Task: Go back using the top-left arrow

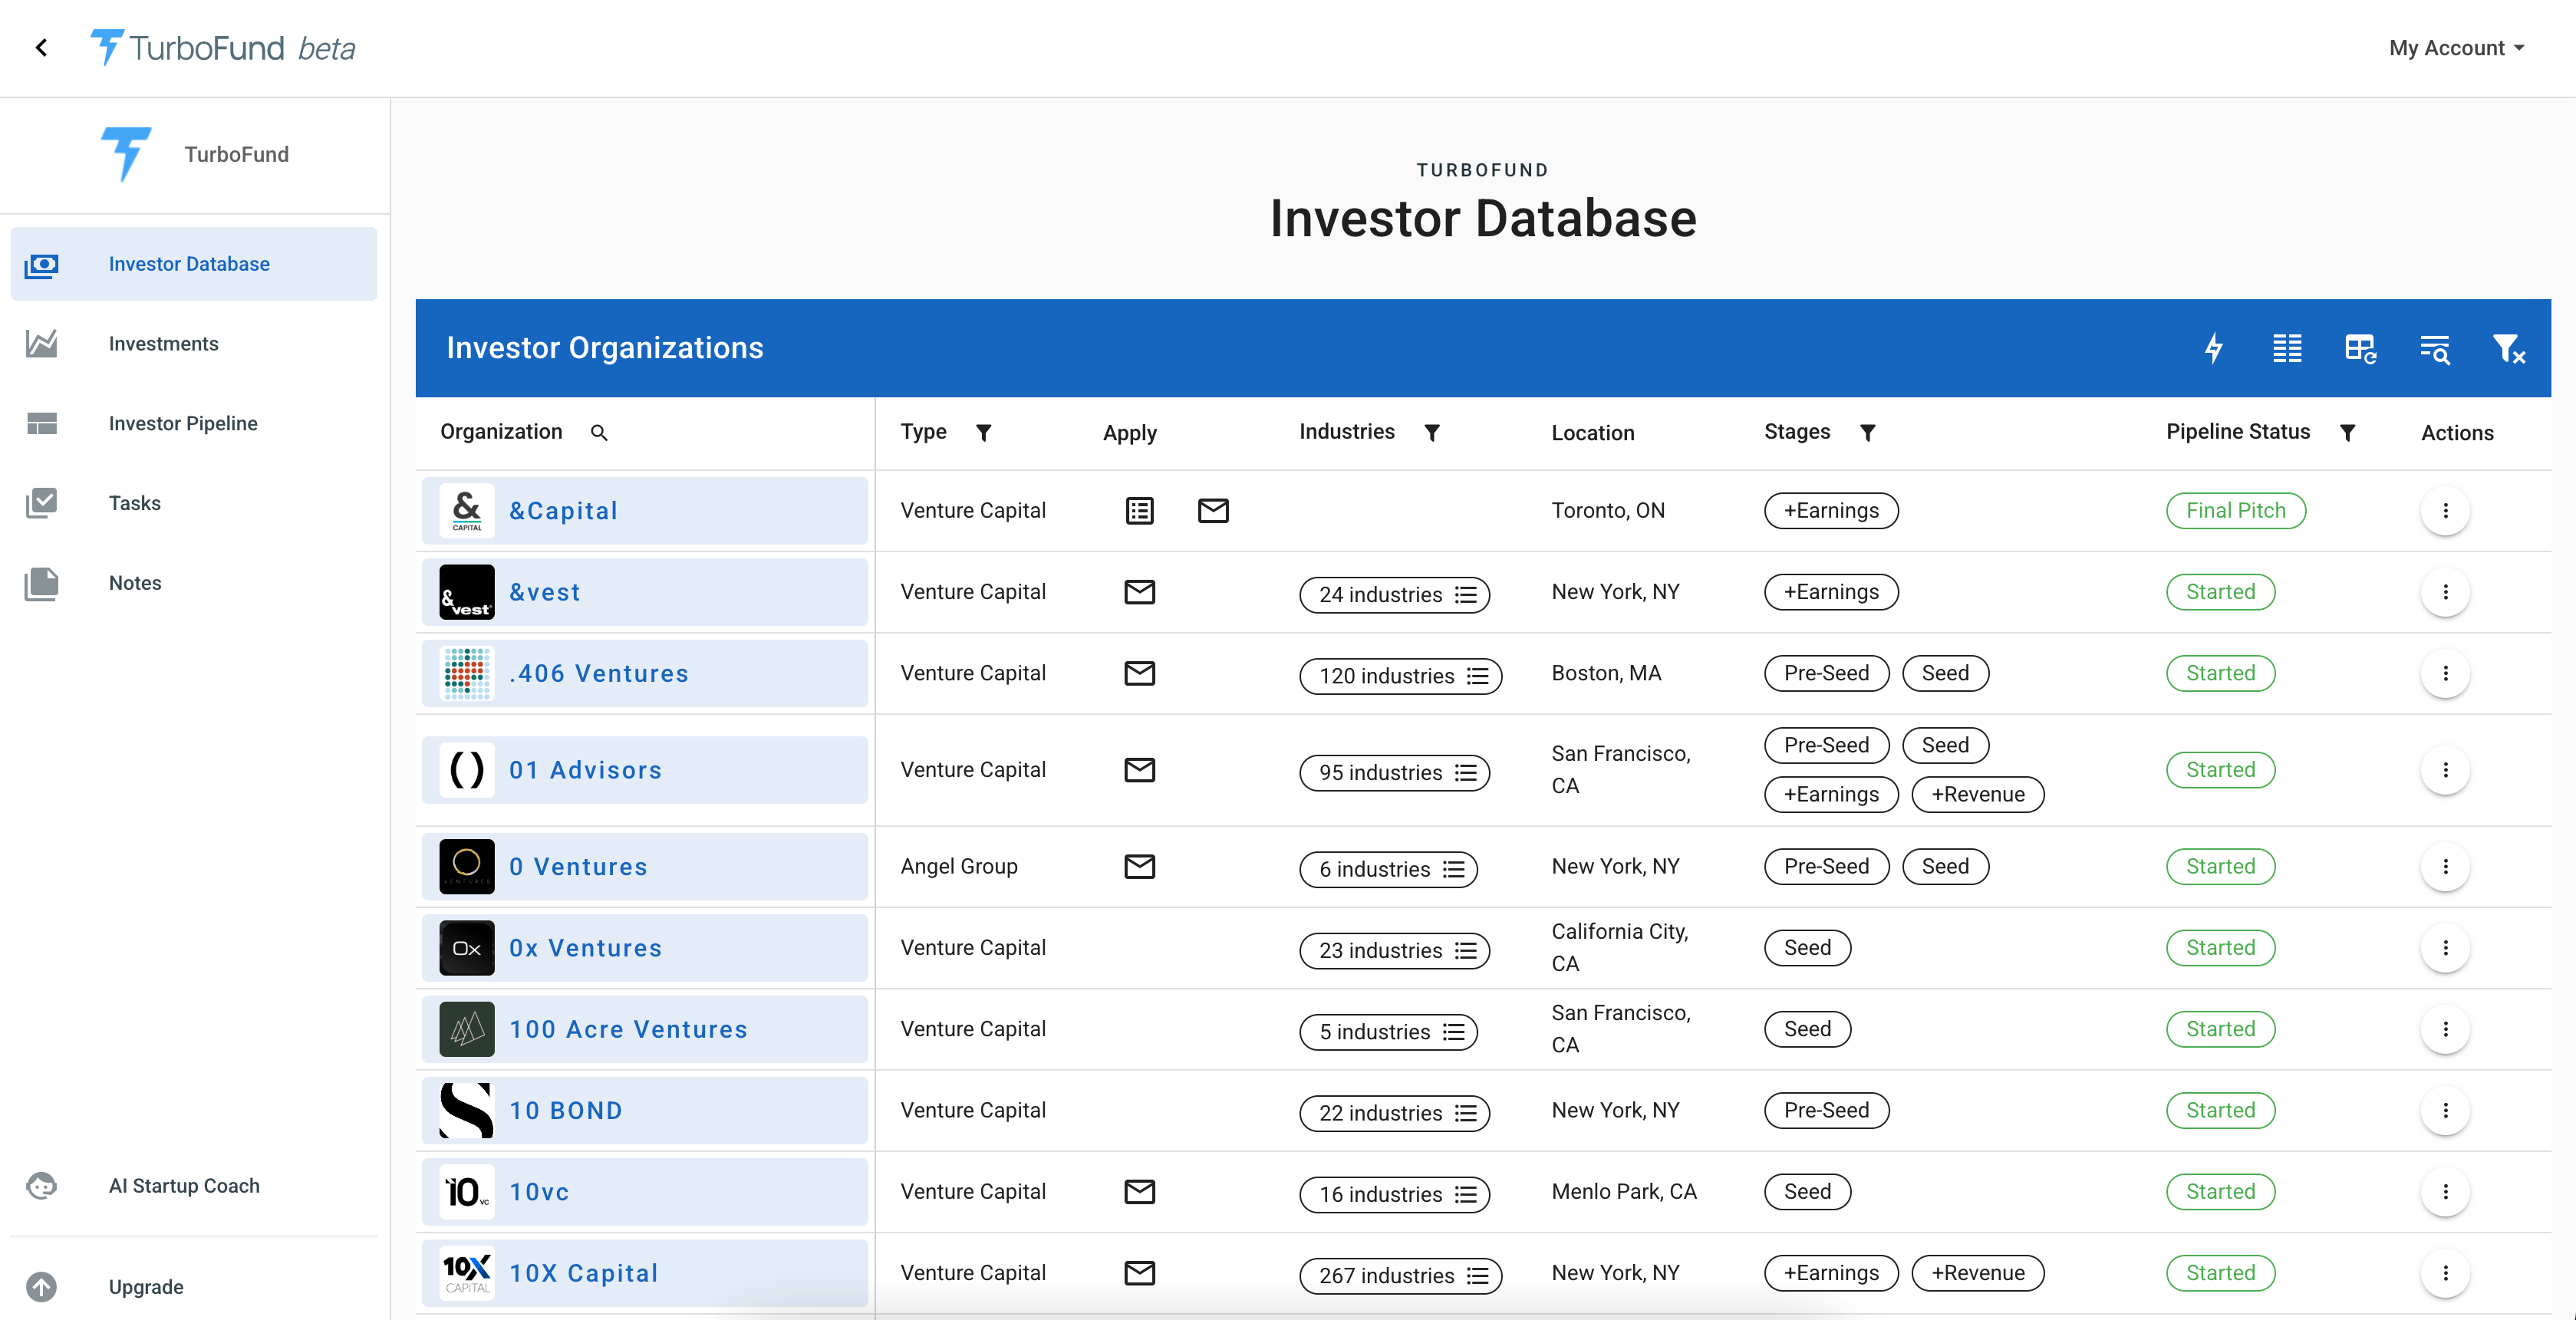Action: click(41, 47)
